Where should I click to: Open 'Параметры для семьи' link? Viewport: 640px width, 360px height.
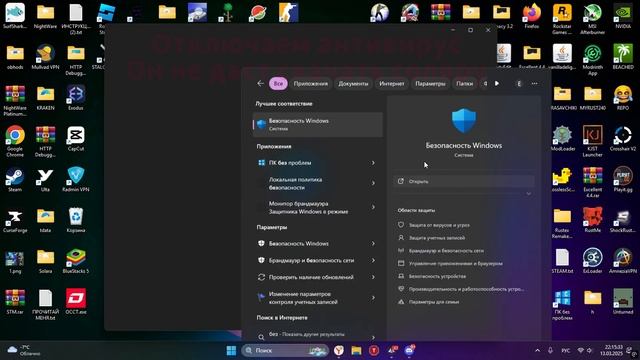click(x=434, y=302)
